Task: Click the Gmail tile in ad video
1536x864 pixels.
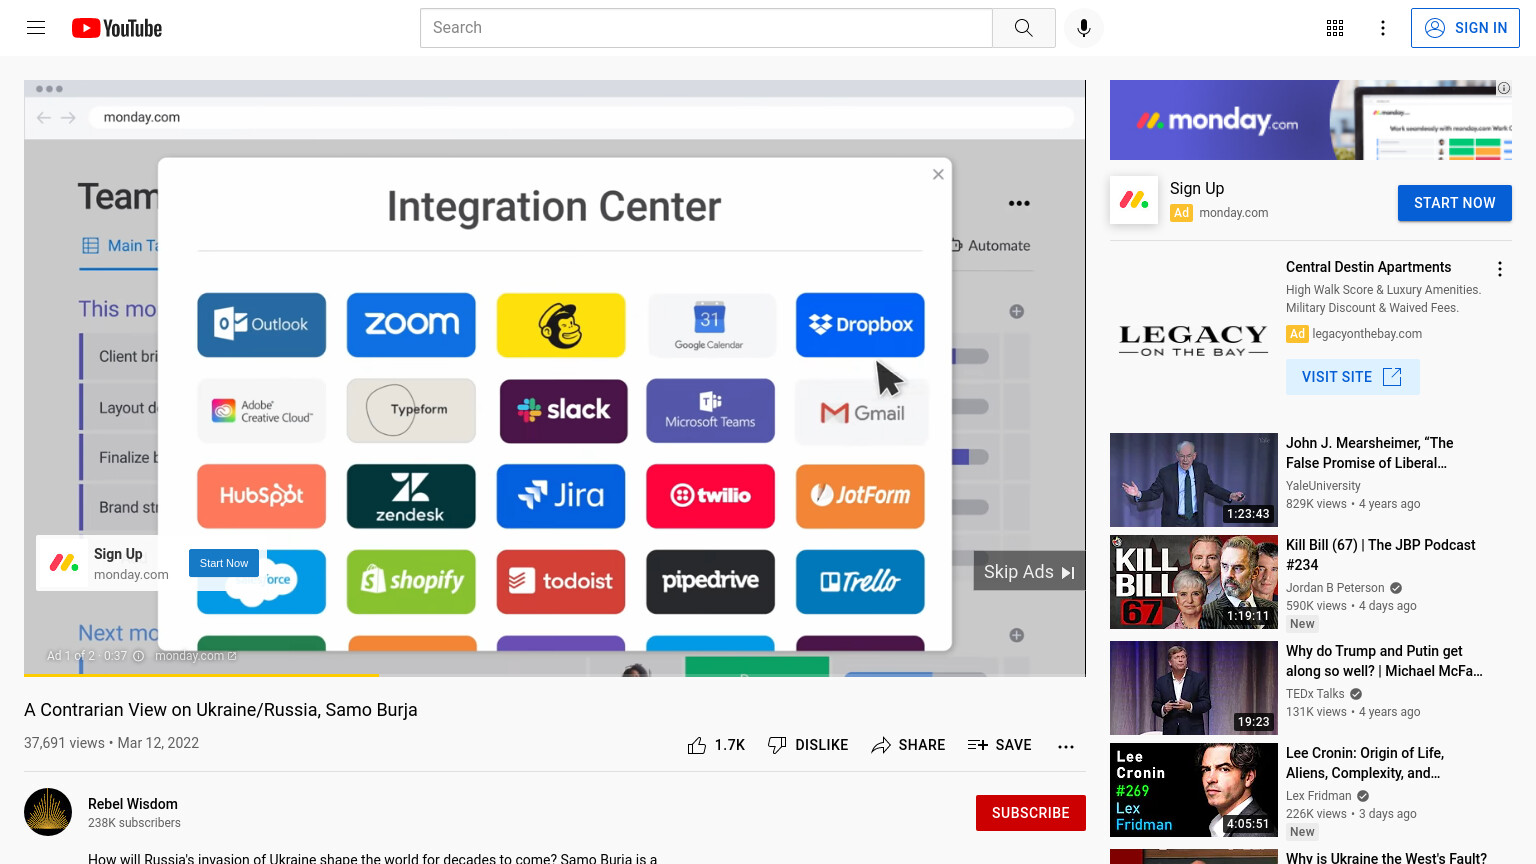Action: click(861, 412)
